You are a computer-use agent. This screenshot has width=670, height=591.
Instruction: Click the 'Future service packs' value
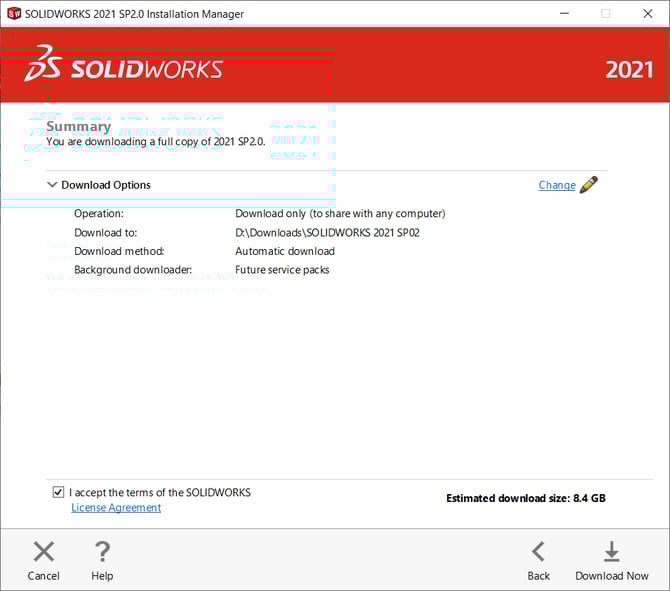(x=282, y=270)
